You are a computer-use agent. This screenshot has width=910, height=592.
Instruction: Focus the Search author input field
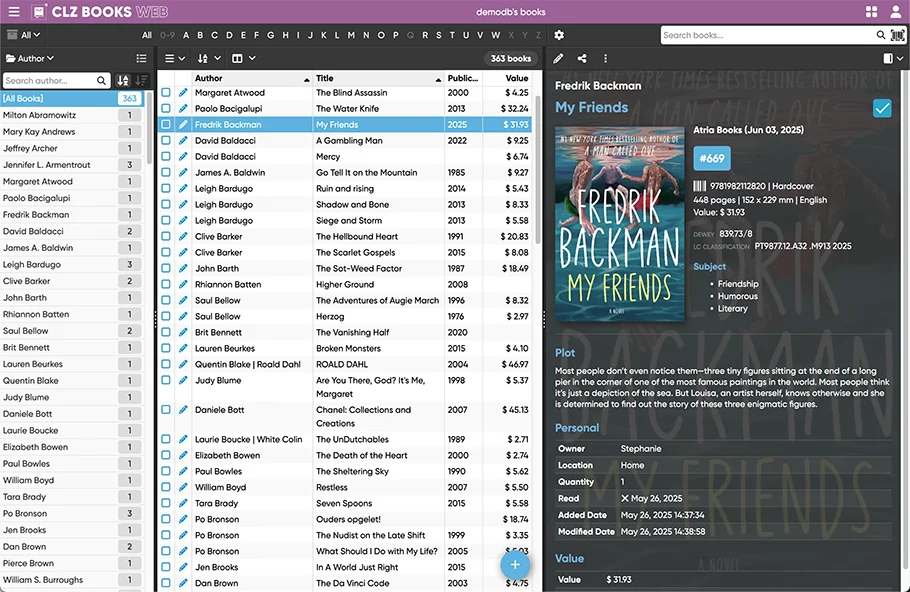click(49, 80)
